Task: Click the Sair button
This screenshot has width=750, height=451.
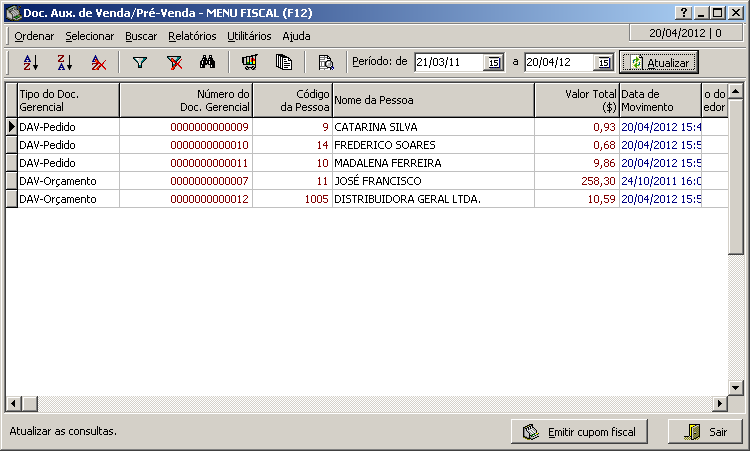Action: point(706,432)
